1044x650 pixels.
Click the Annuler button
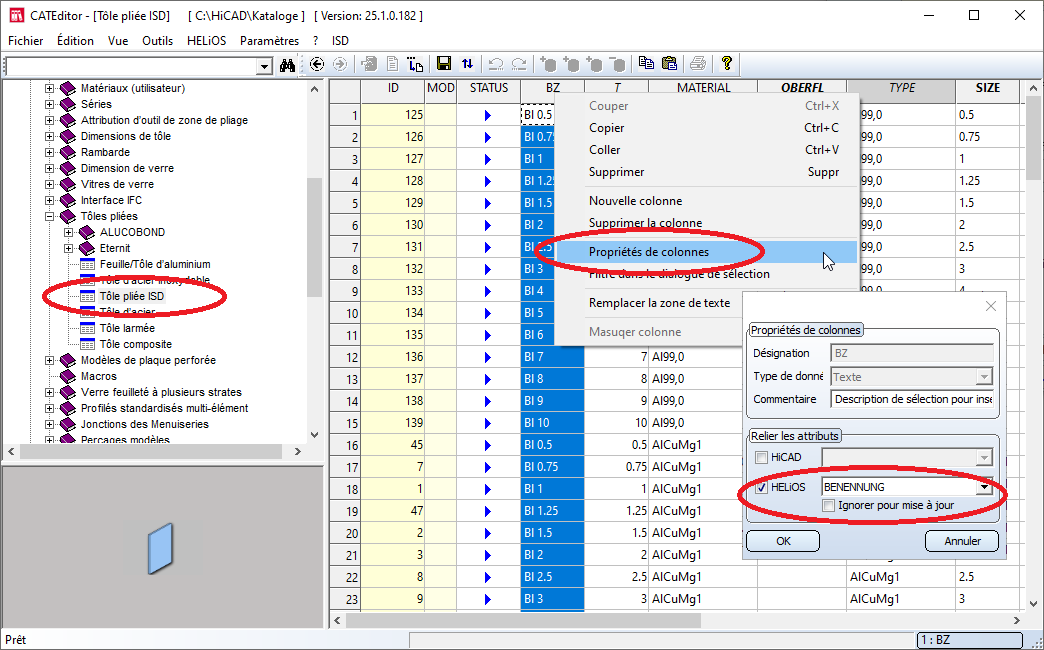(961, 541)
